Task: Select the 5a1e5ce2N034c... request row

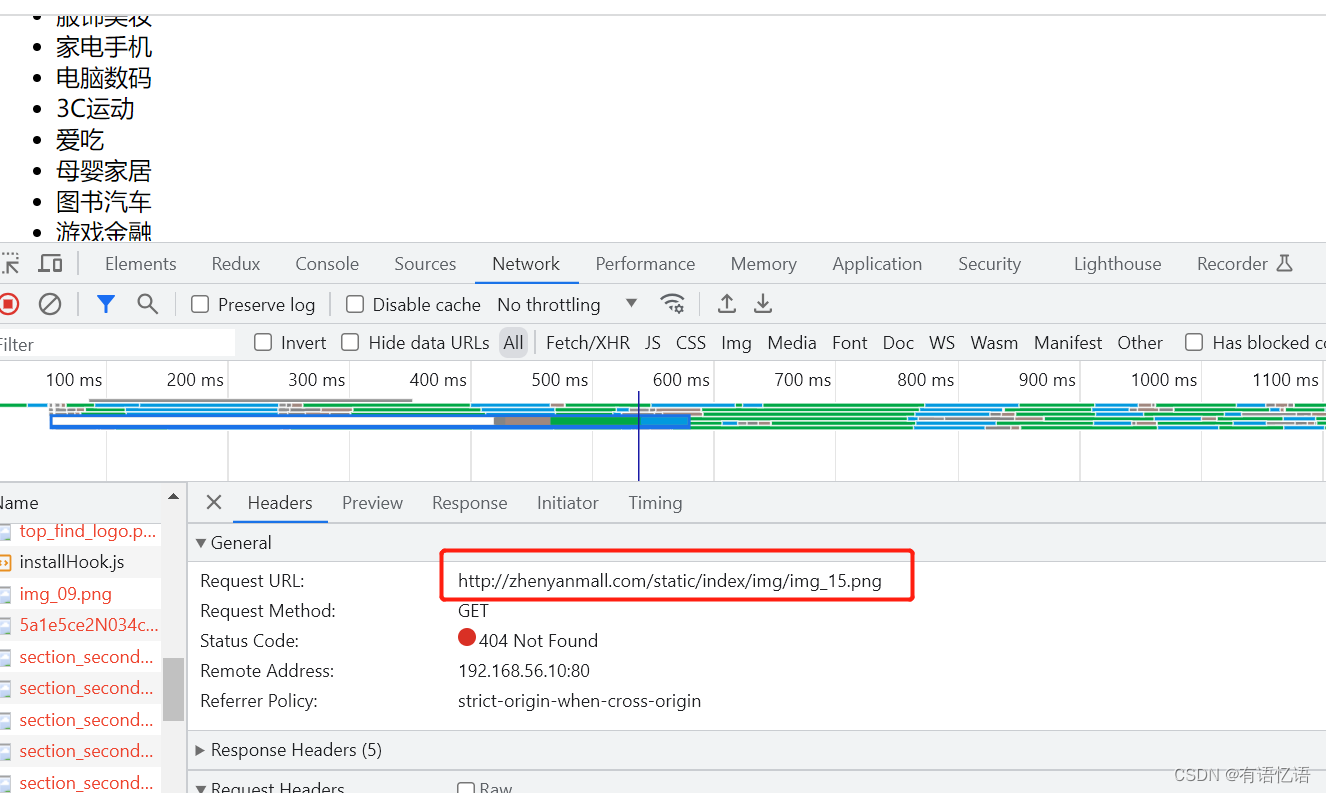Action: [x=80, y=625]
